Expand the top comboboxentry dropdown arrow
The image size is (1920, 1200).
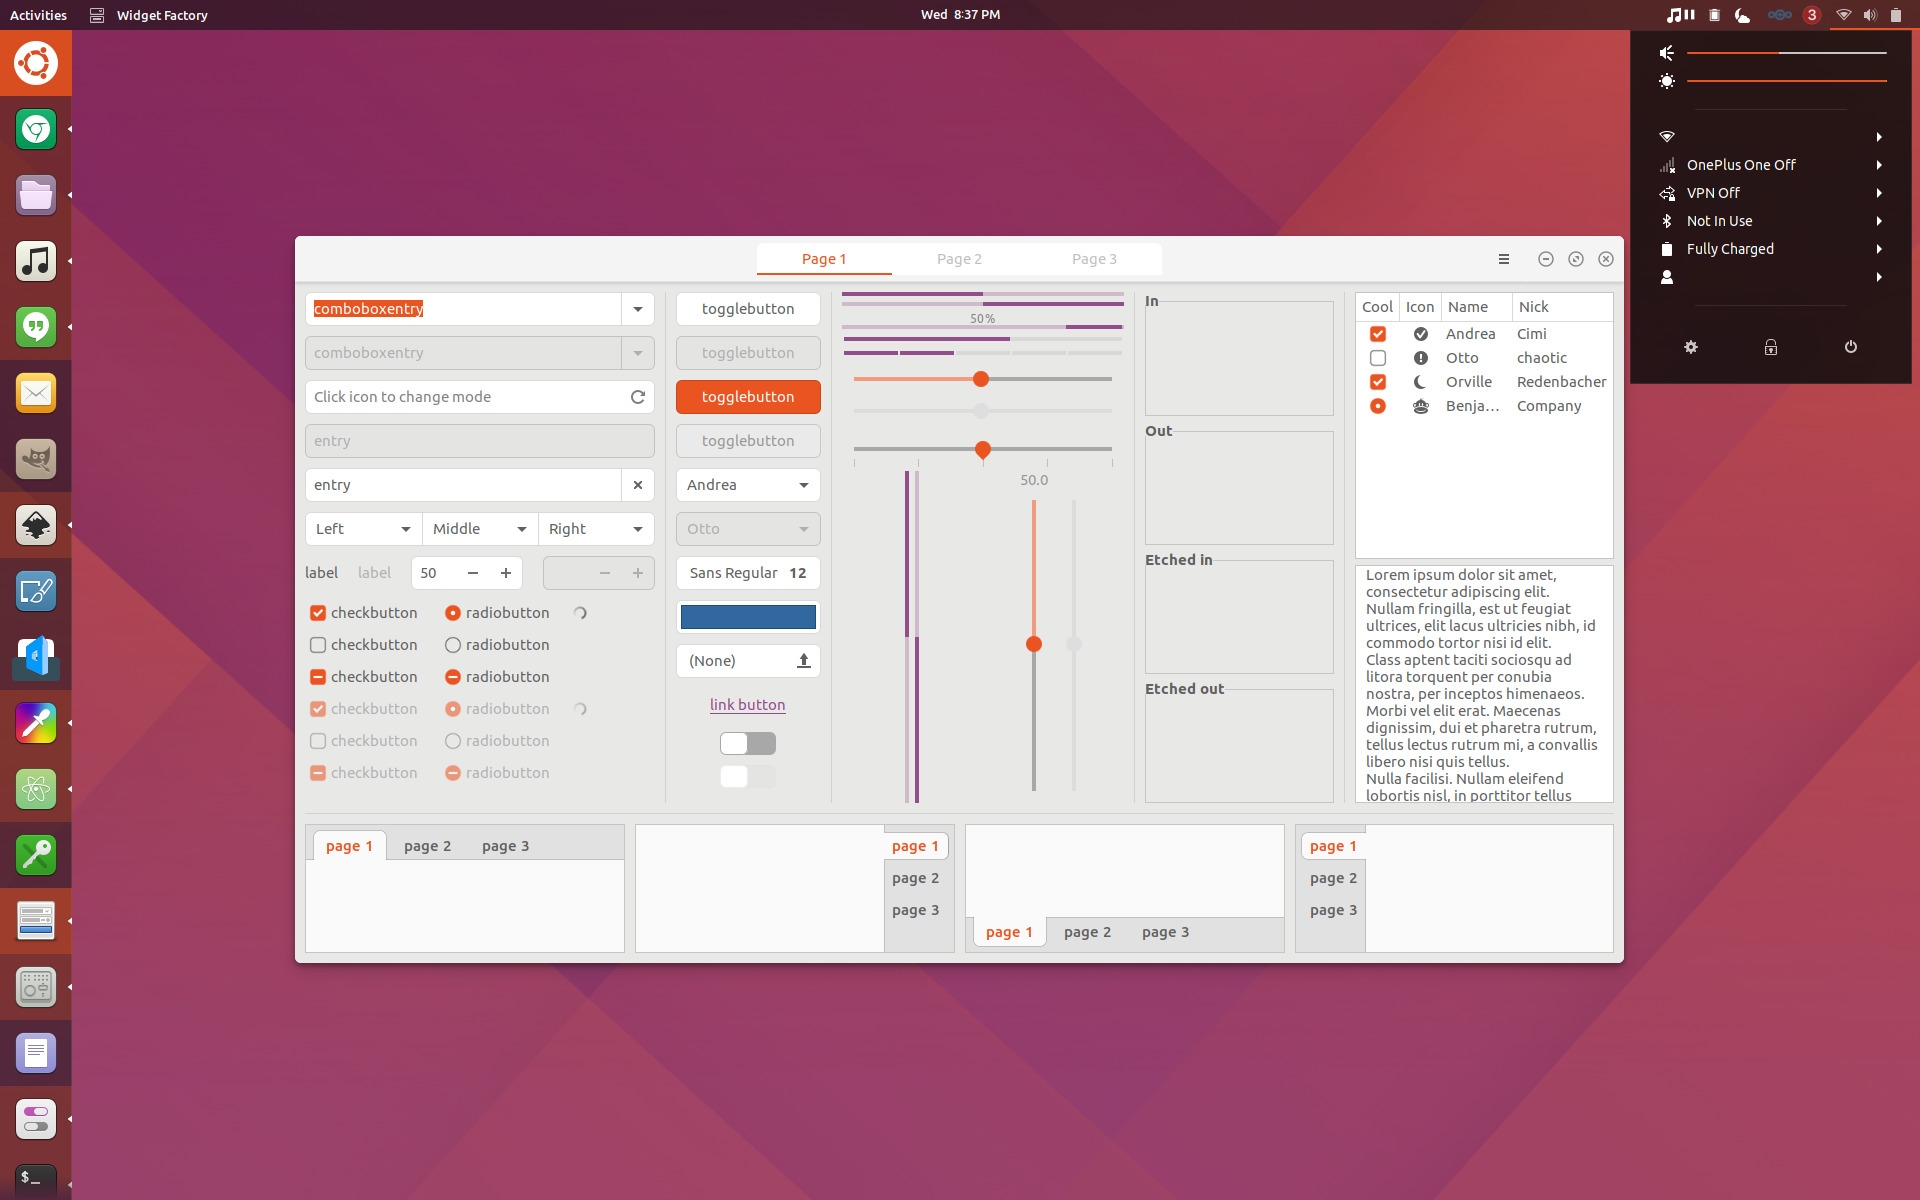click(638, 309)
